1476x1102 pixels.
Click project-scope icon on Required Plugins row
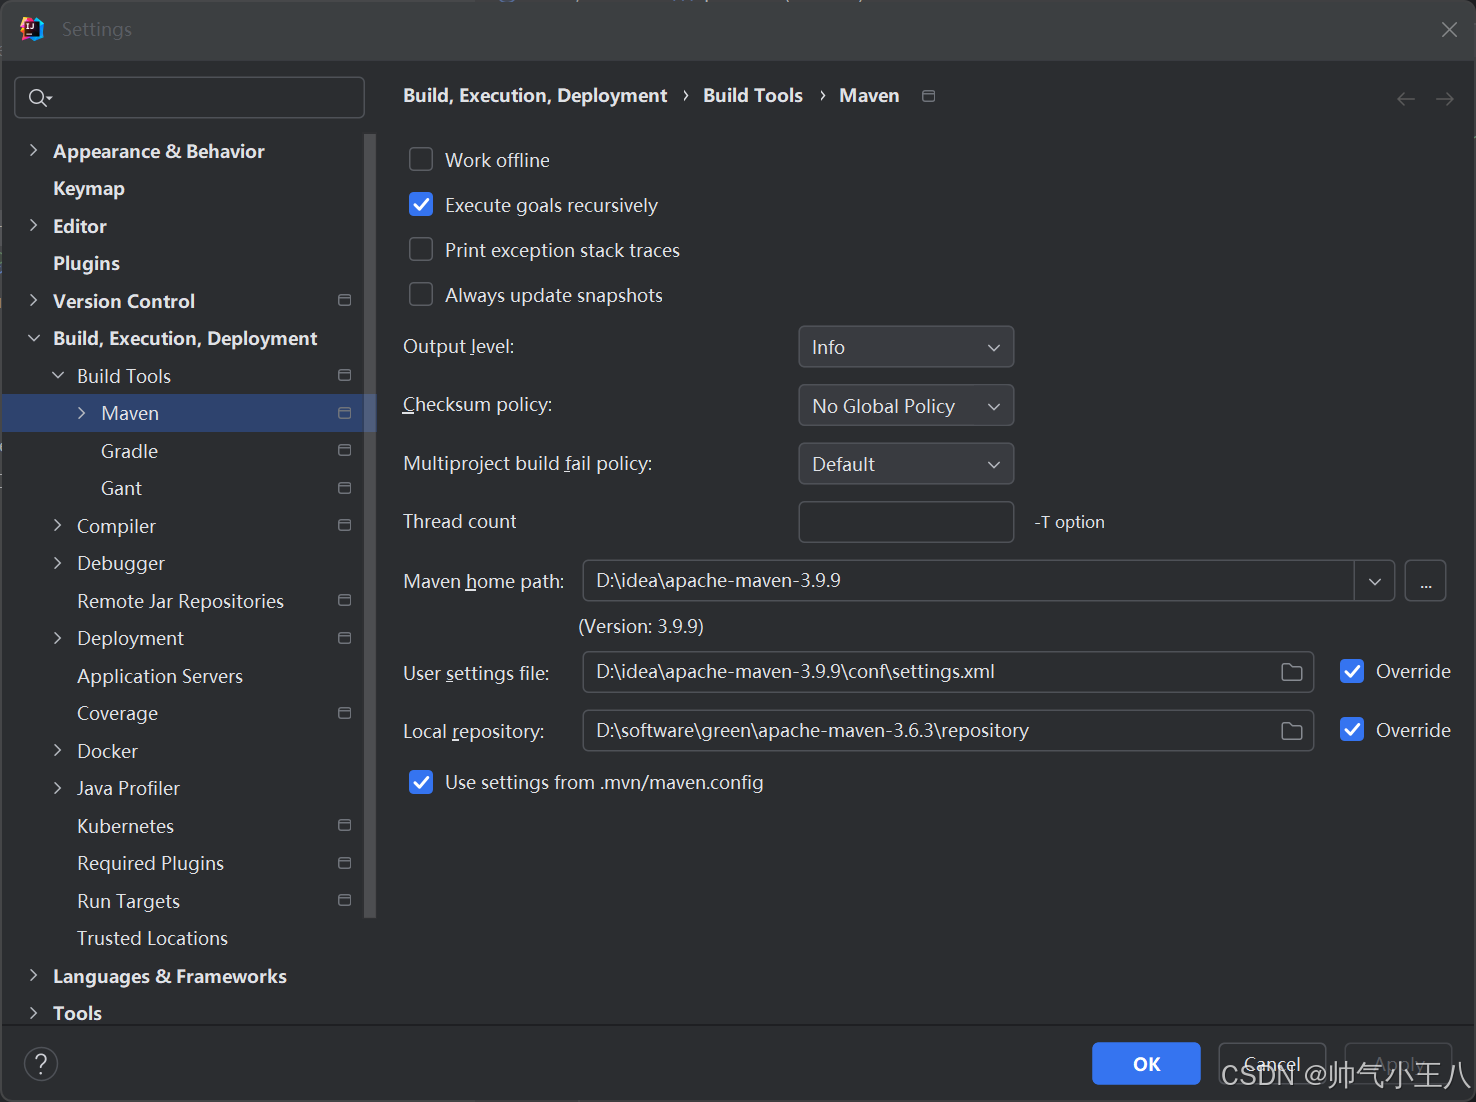345,863
